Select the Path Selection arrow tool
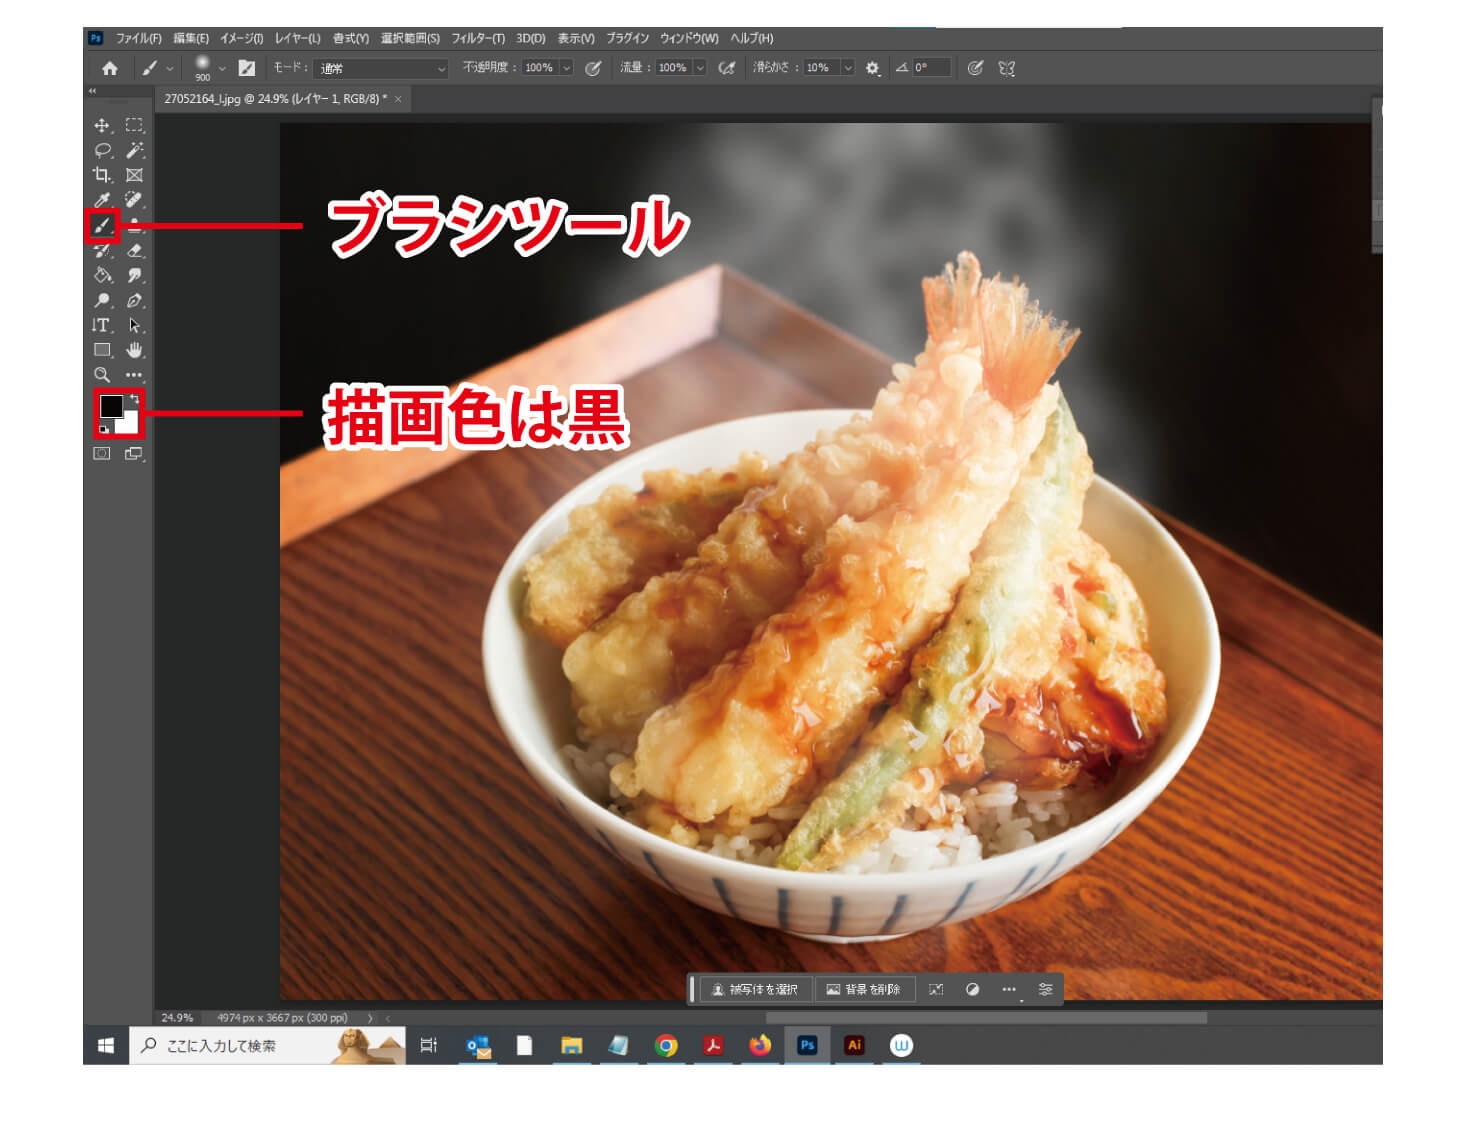 click(x=134, y=325)
